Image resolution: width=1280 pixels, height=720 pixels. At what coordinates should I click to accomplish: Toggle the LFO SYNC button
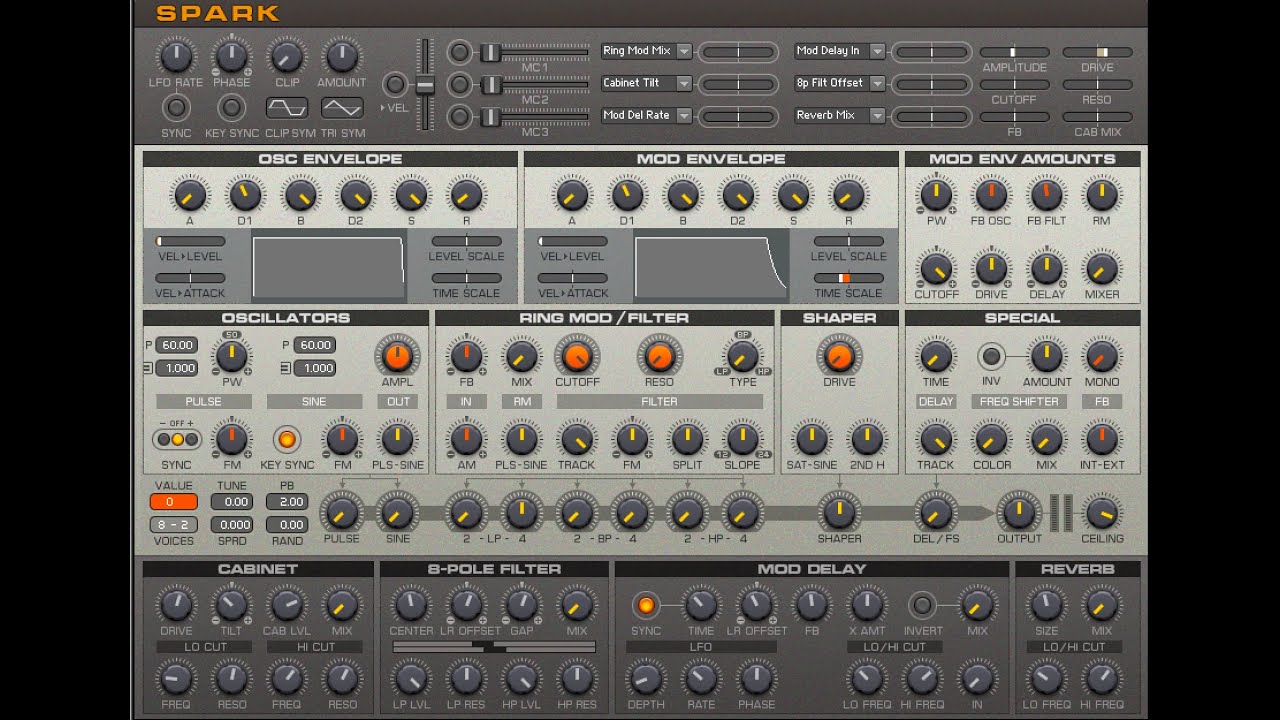pyautogui.click(x=176, y=107)
